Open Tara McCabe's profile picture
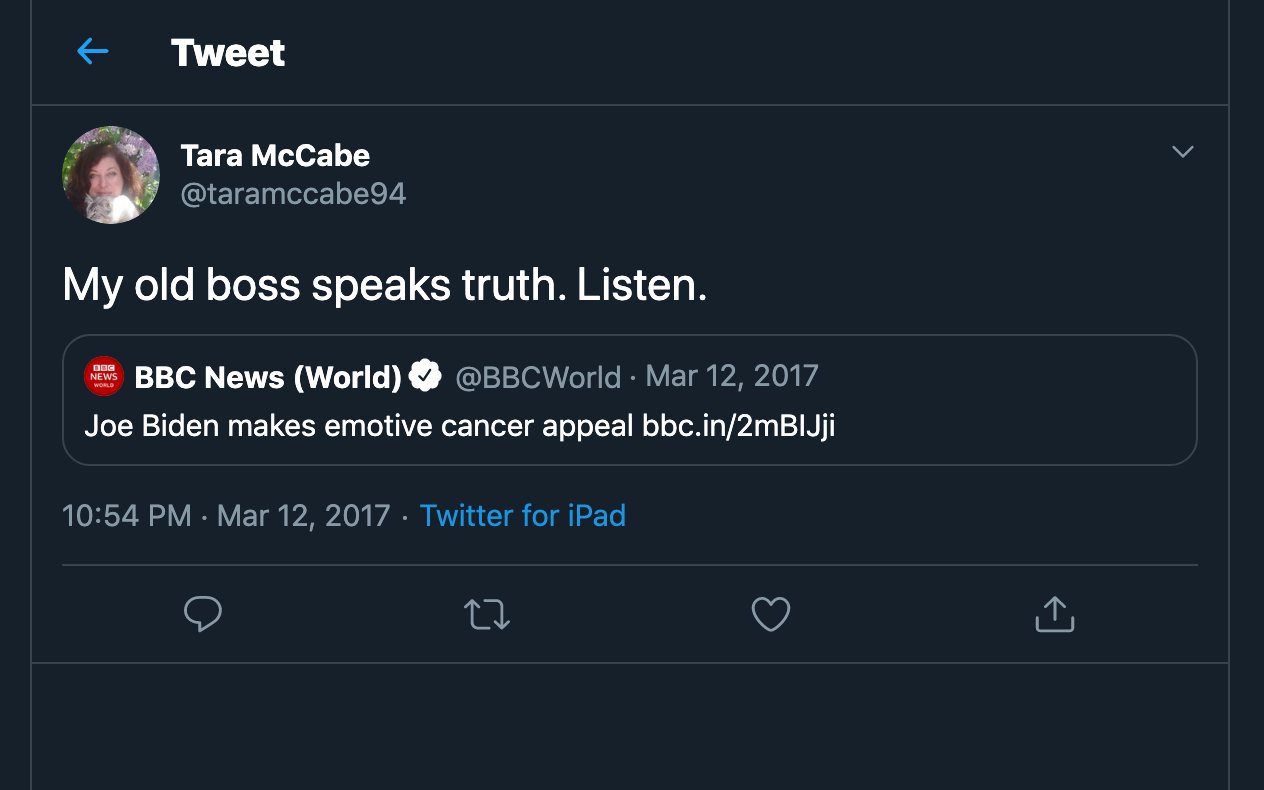 click(111, 175)
